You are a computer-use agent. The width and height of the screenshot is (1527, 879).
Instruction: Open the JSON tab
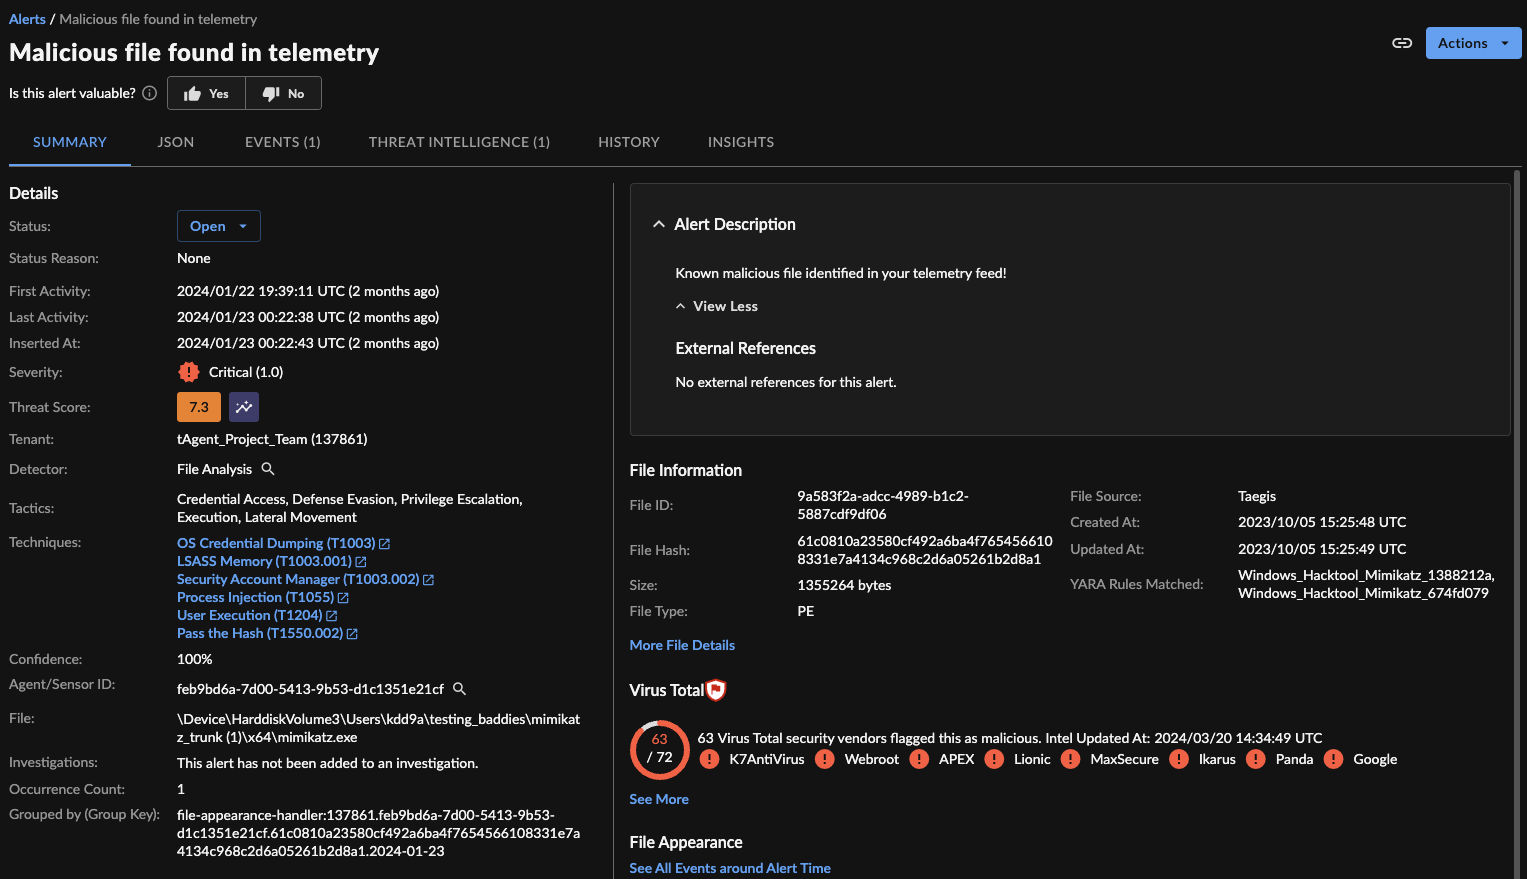tap(176, 142)
